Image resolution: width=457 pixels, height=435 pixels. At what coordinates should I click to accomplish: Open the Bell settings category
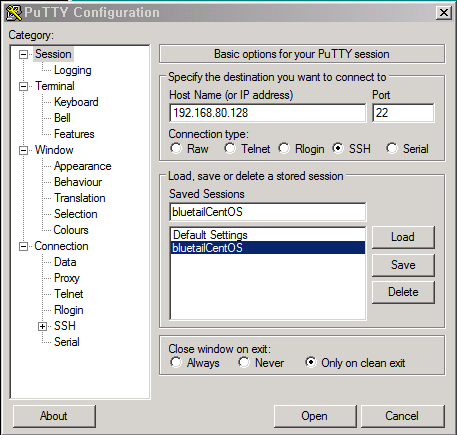62,118
